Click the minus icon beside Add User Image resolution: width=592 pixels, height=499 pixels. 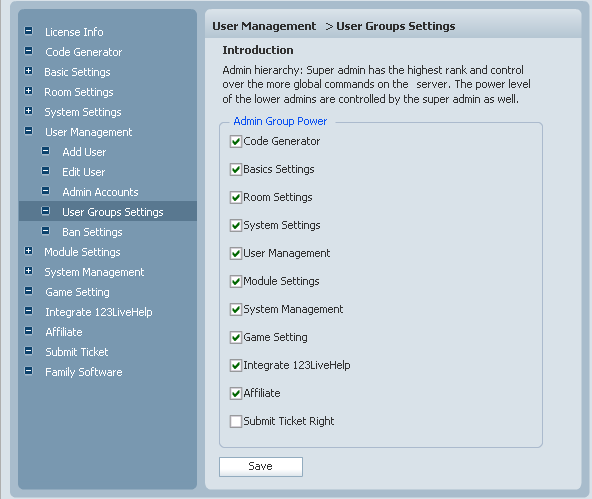pyautogui.click(x=45, y=151)
